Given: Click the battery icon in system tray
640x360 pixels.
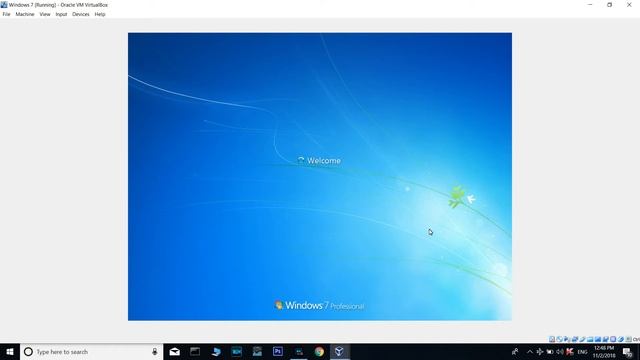Looking at the screenshot, I should click(550, 351).
